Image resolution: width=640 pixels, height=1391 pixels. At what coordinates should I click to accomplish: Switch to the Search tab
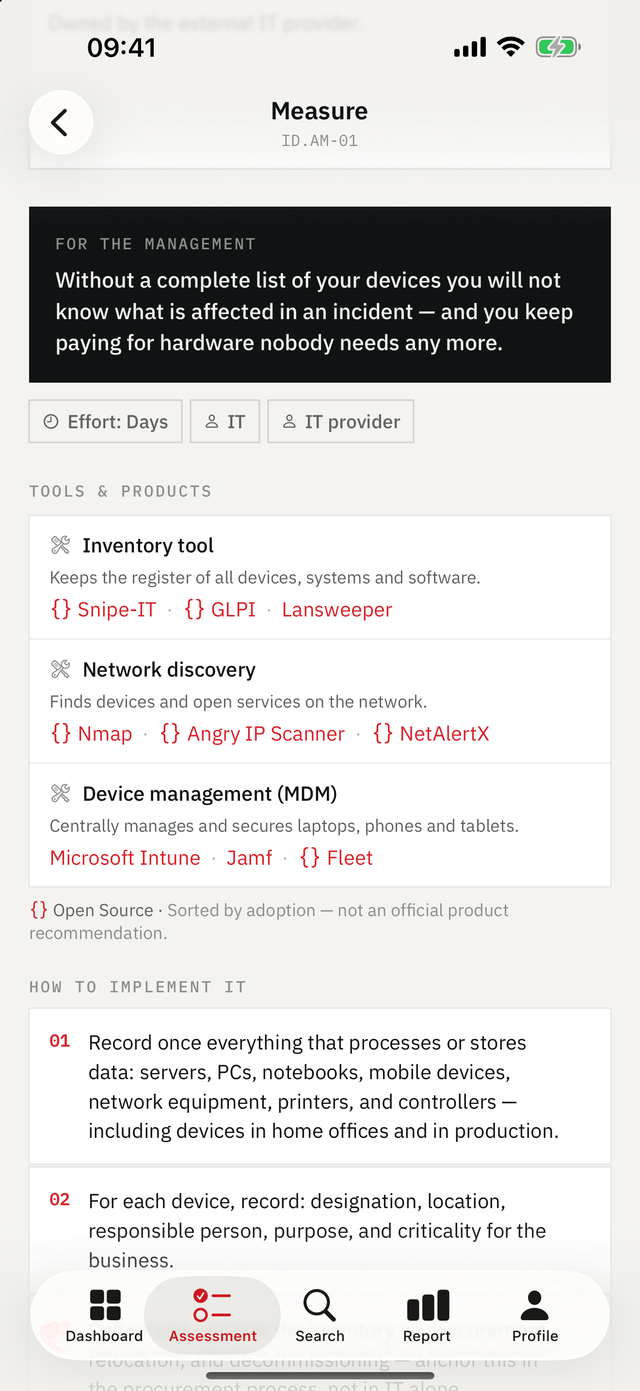coord(320,1315)
